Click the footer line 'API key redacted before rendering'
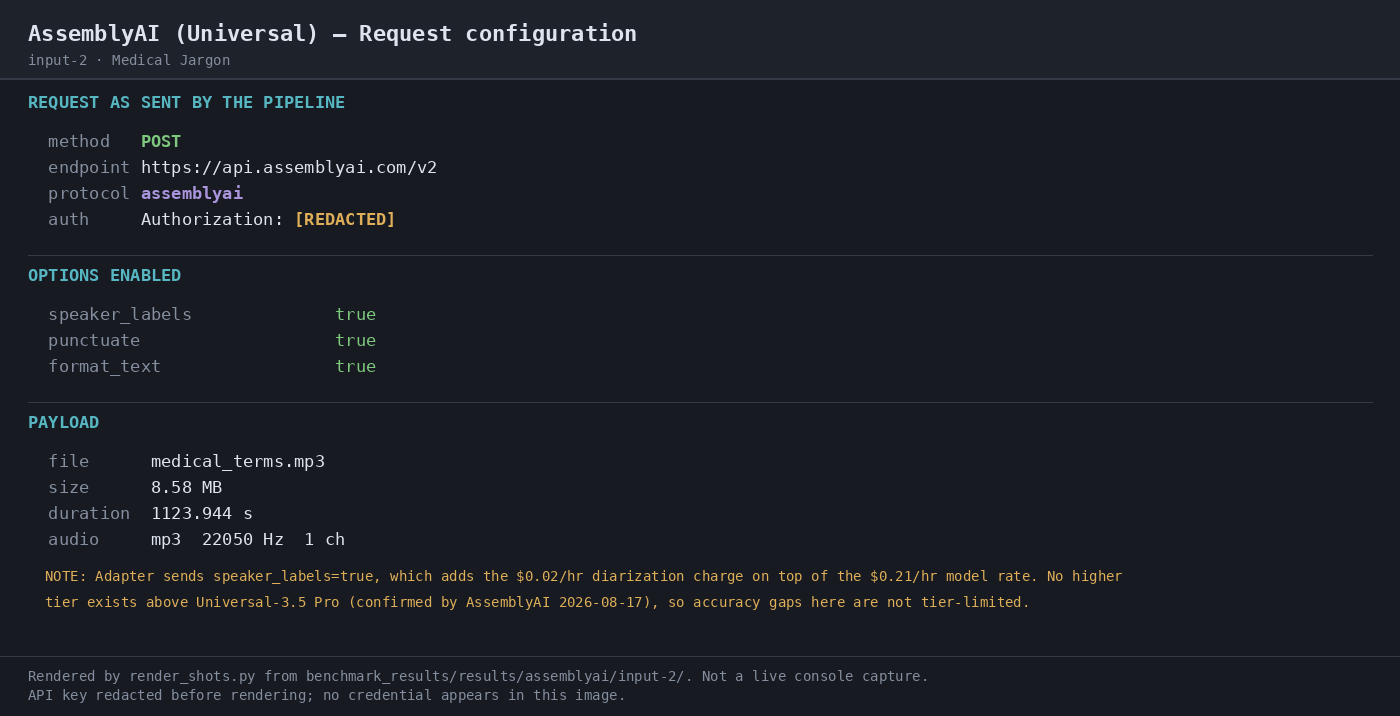 coord(327,696)
